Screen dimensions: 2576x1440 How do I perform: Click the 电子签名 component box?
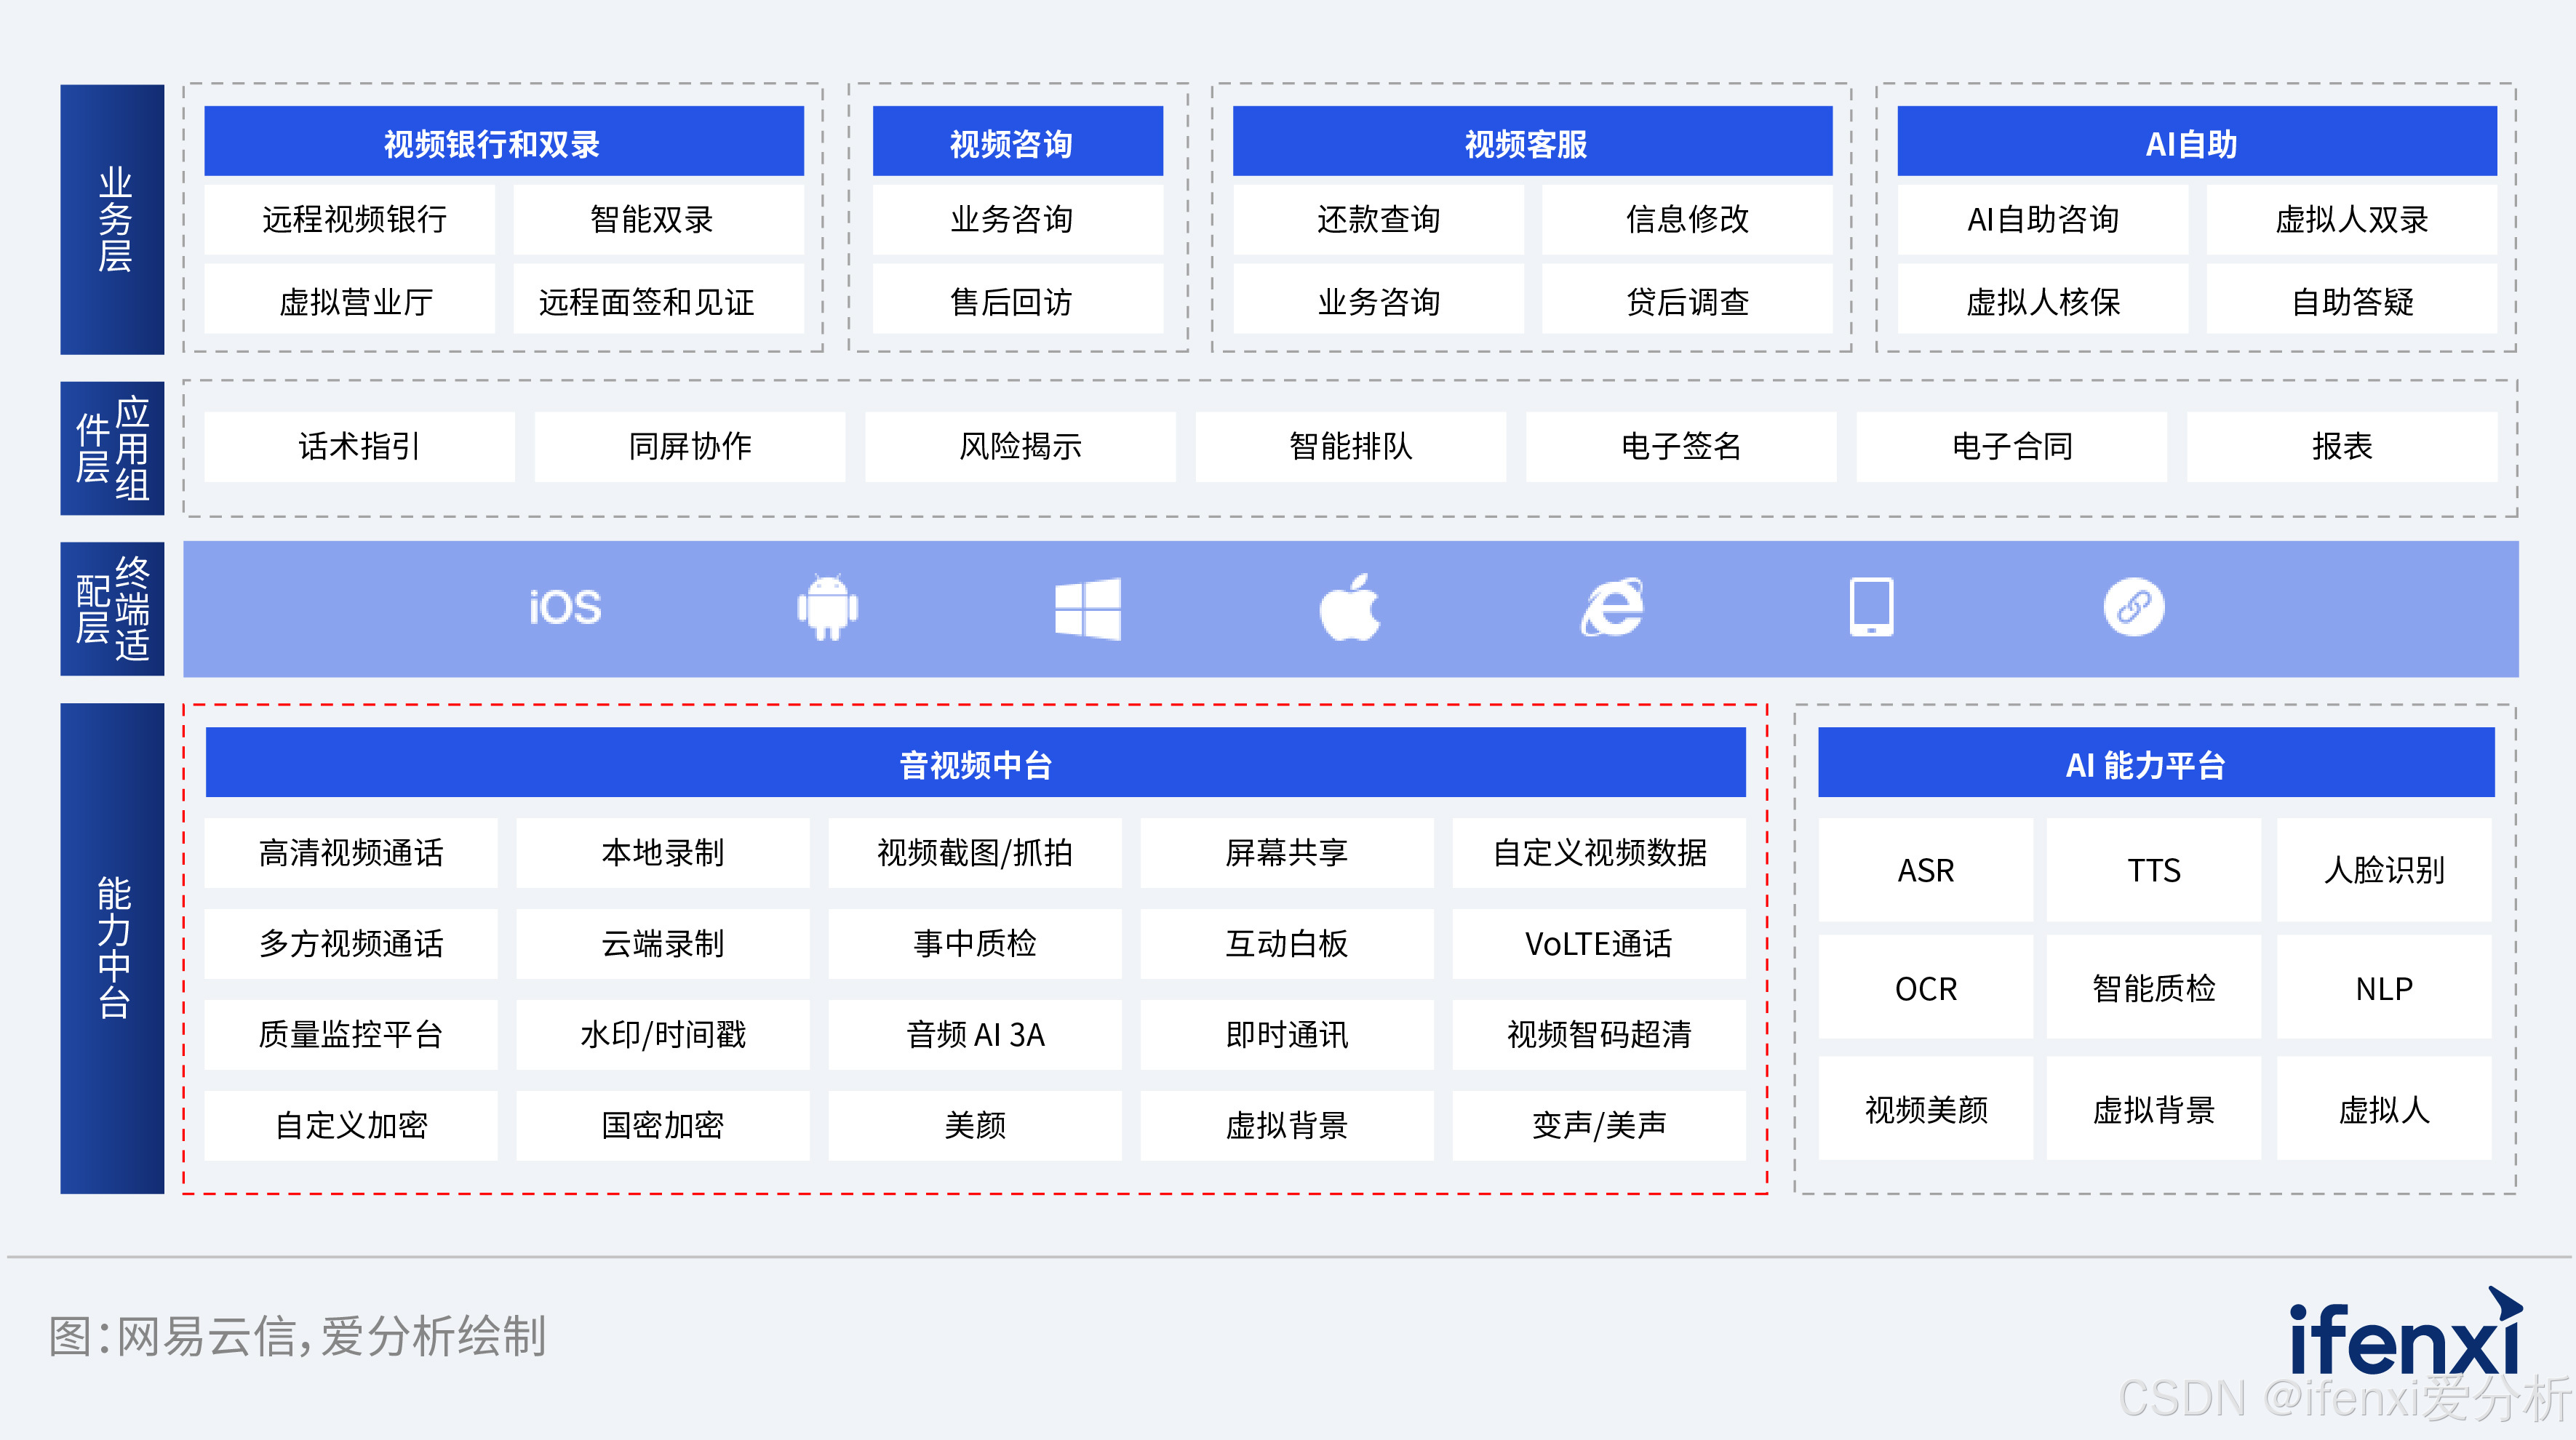tap(1680, 446)
